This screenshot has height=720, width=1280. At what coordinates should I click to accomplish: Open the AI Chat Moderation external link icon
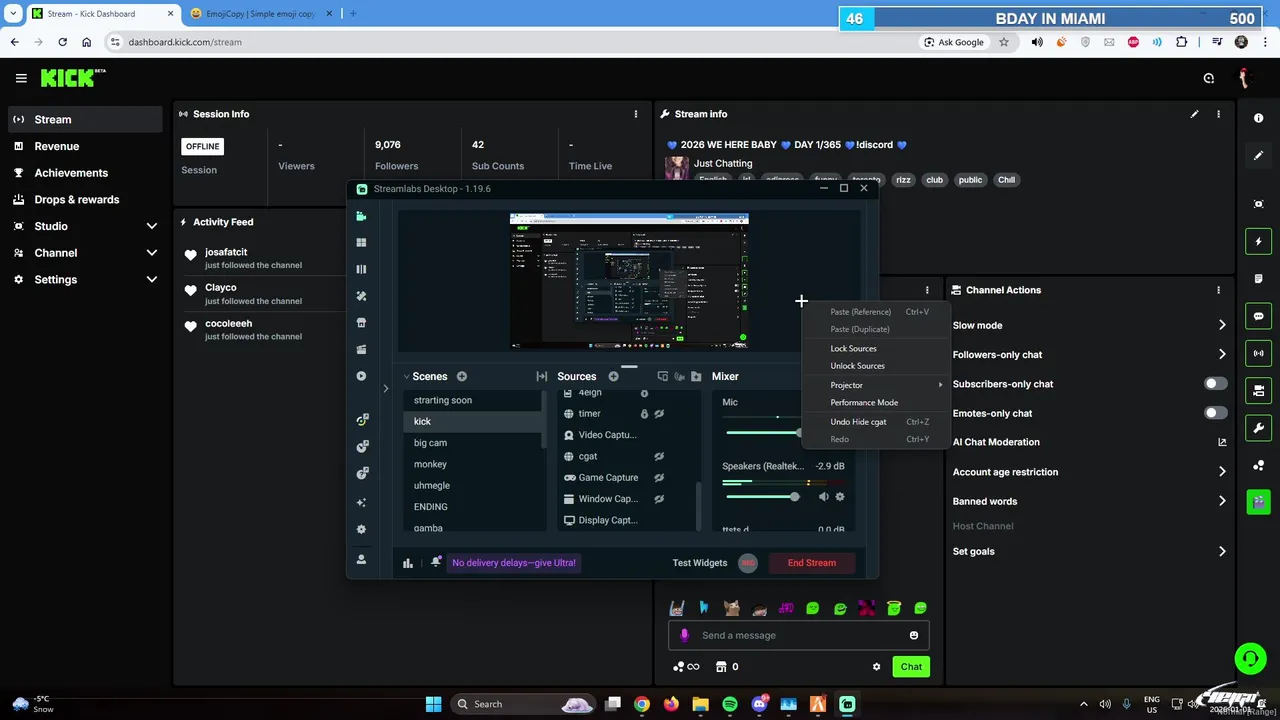click(1222, 442)
